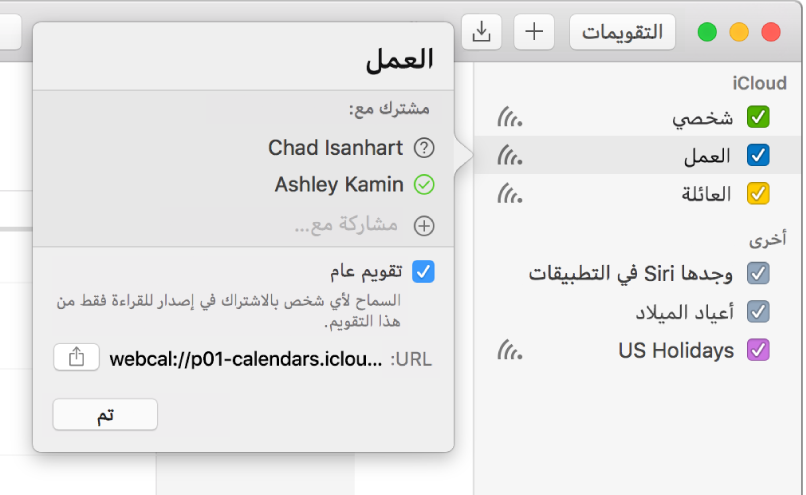Select Chad Isanhart in shared list
806x495 pixels.
point(335,148)
